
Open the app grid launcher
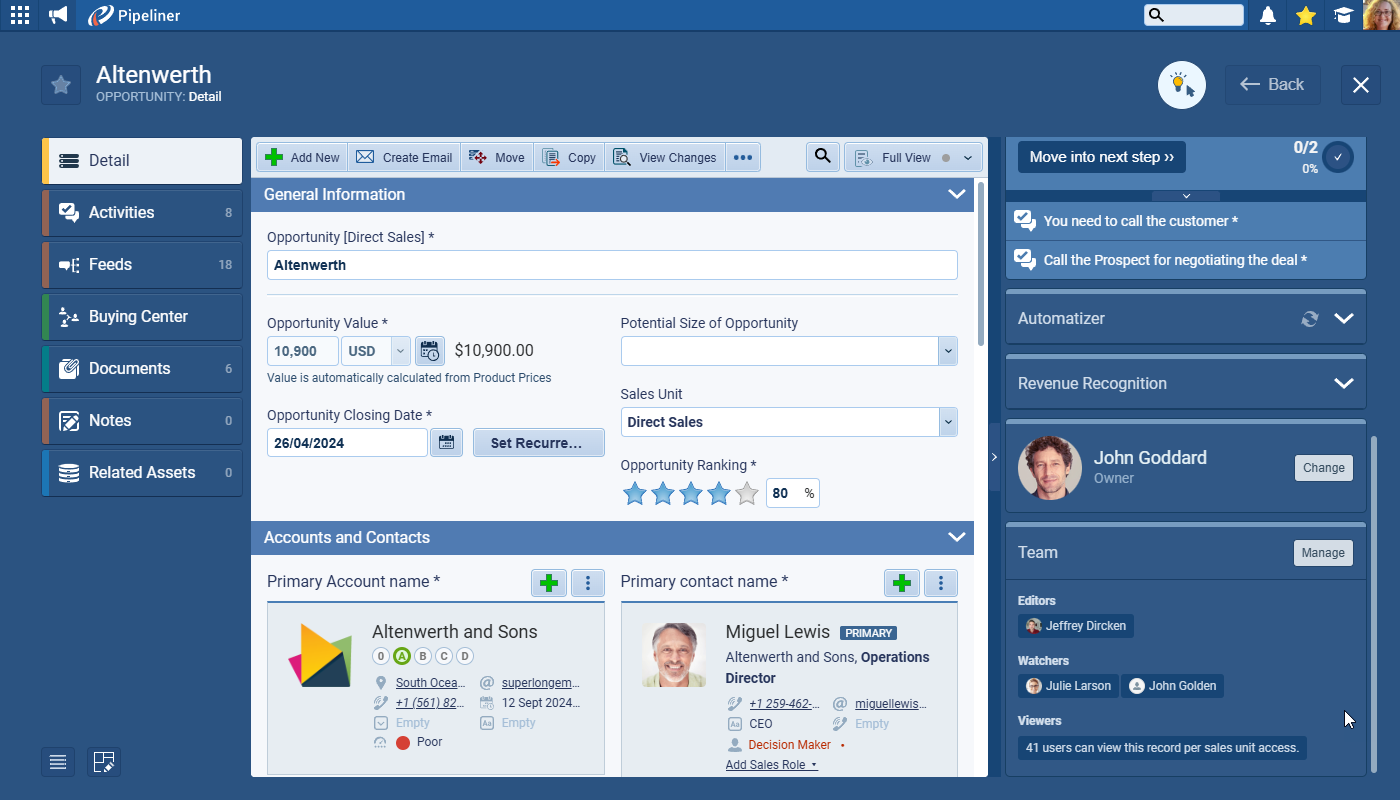coord(19,15)
